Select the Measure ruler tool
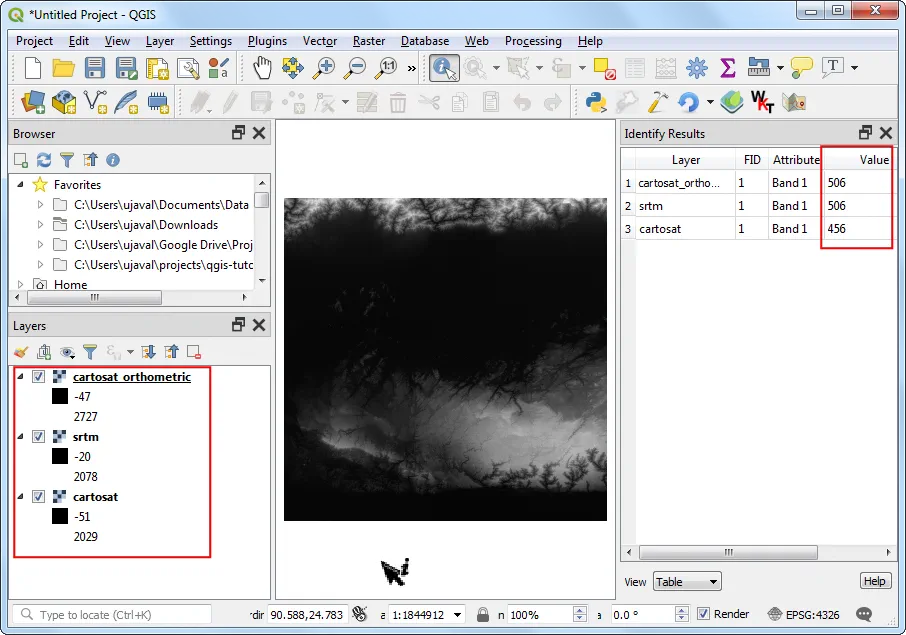The image size is (906, 635). pyautogui.click(x=759, y=68)
